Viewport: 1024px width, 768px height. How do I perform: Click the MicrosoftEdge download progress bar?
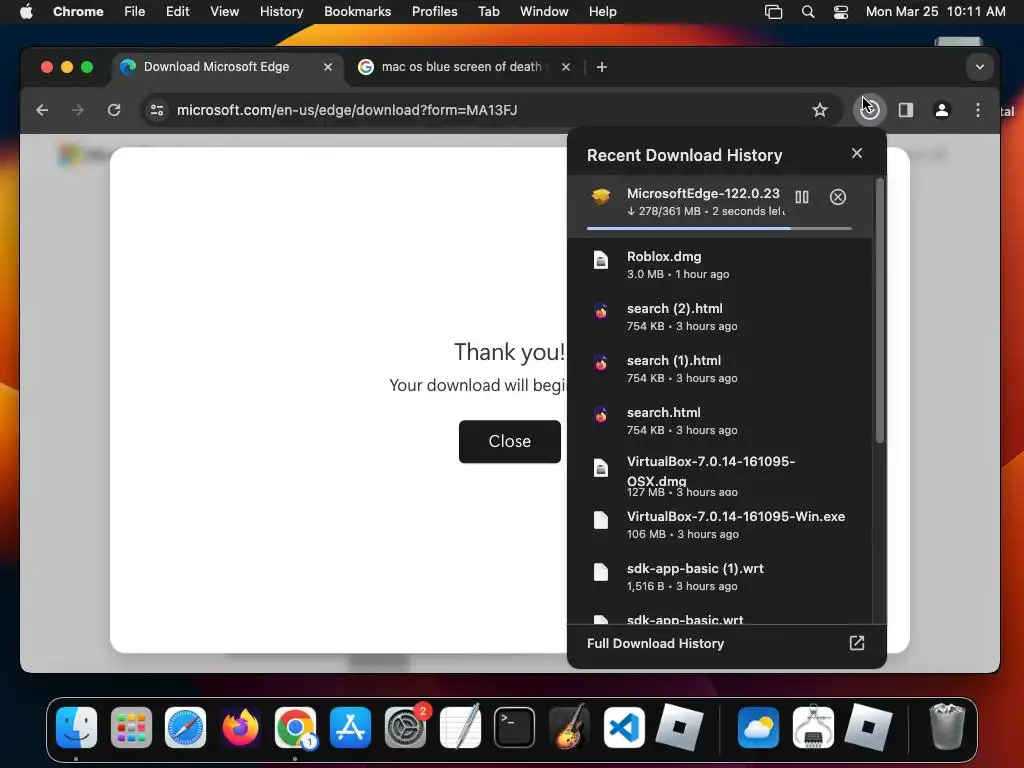(719, 229)
